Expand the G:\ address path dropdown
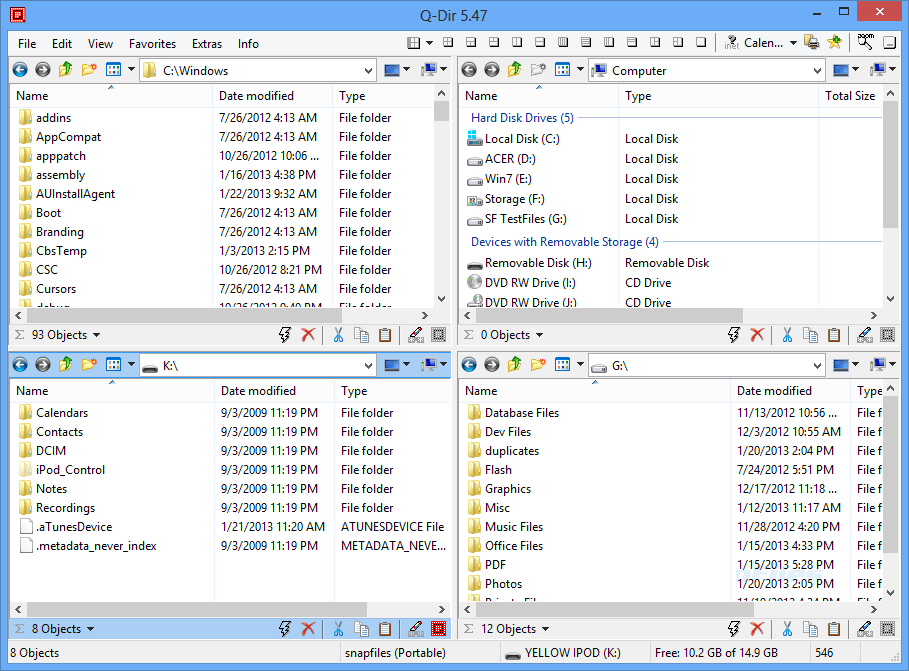This screenshot has height=671, width=909. pyautogui.click(x=816, y=366)
